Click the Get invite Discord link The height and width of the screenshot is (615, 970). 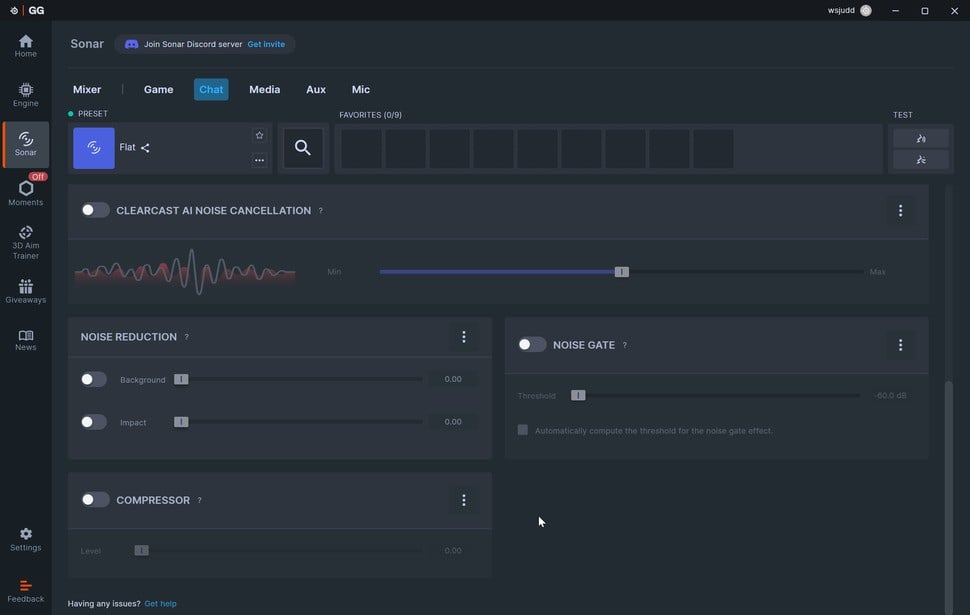tap(266, 44)
